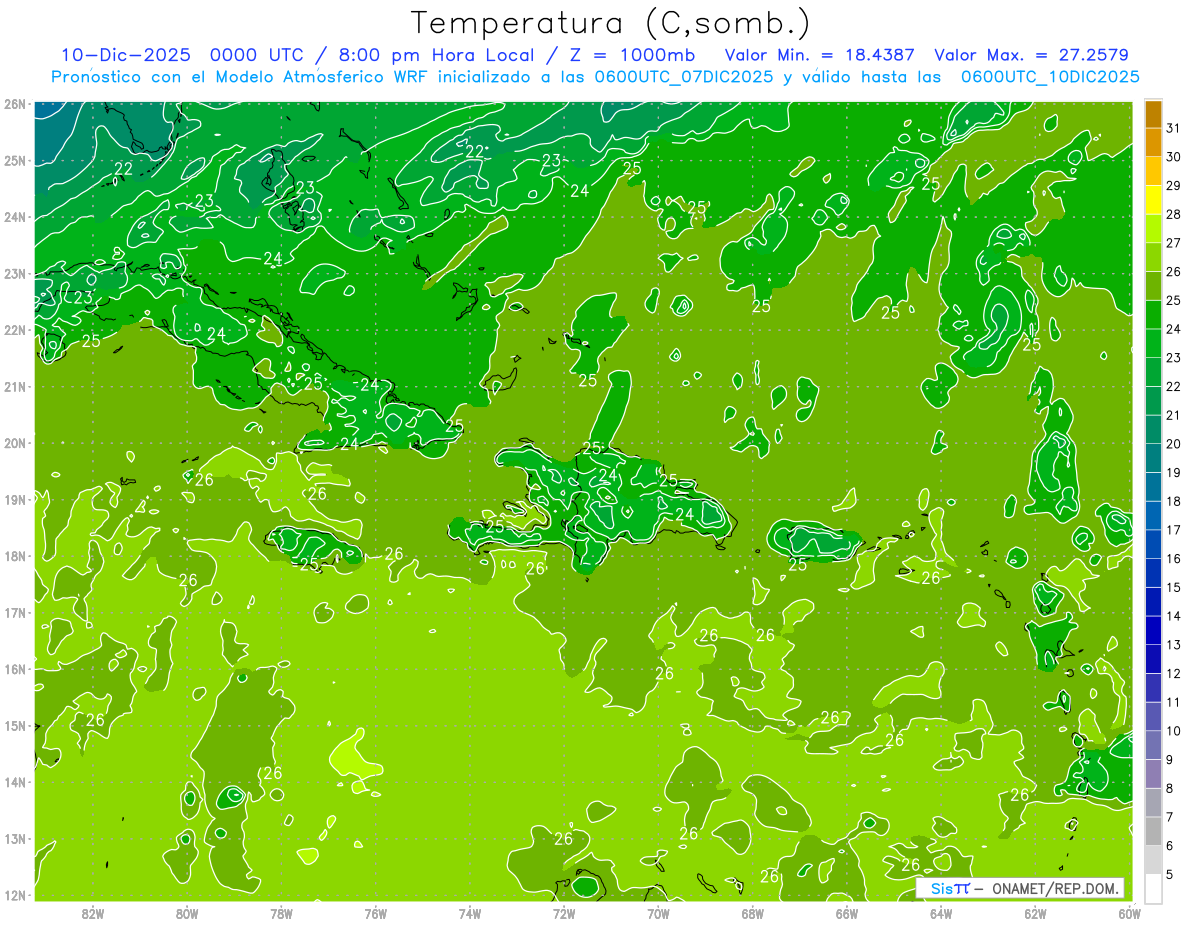Screen dimensions: 1200x927
Task: Click the color scale label '13'
Action: tap(1173, 644)
